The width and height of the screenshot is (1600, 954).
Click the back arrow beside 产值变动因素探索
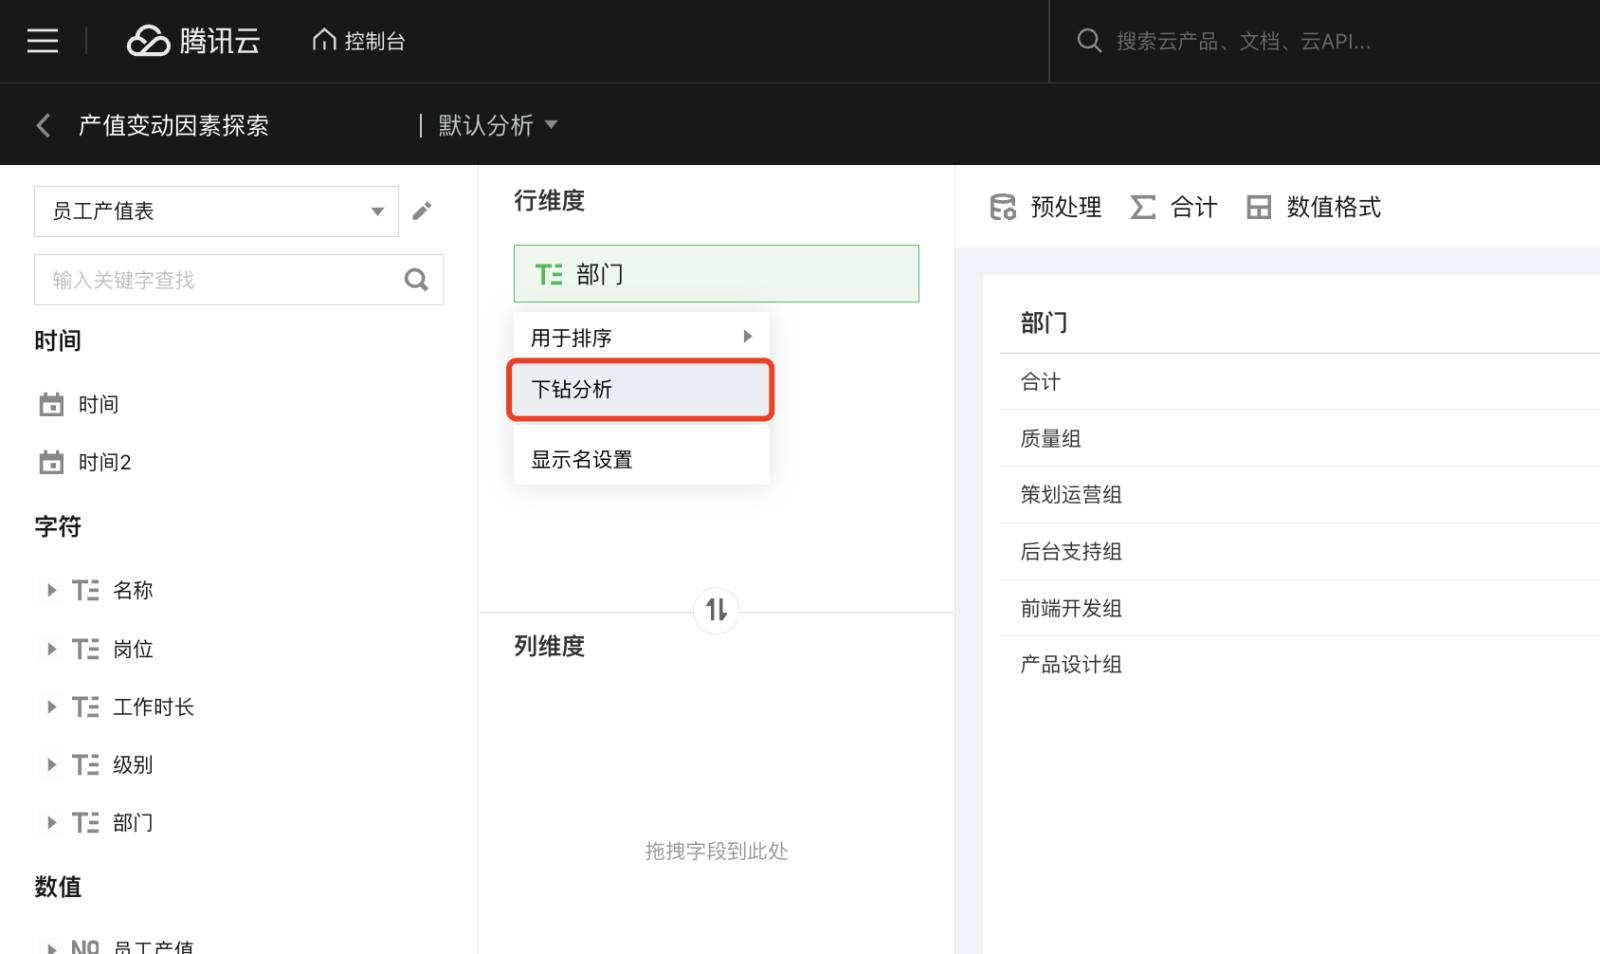click(x=43, y=125)
